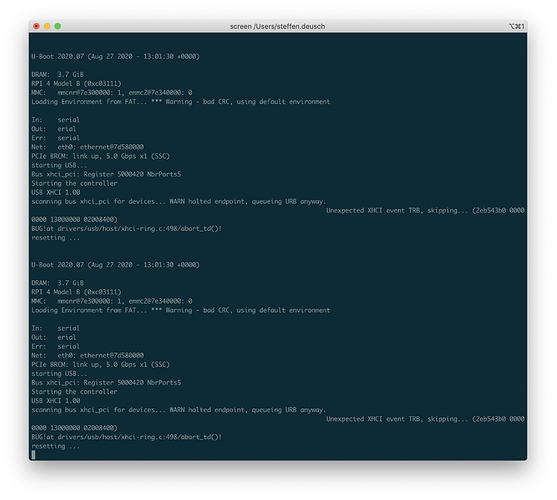557x500 pixels.
Task: Close the terminal window with red button
Action: pos(36,26)
